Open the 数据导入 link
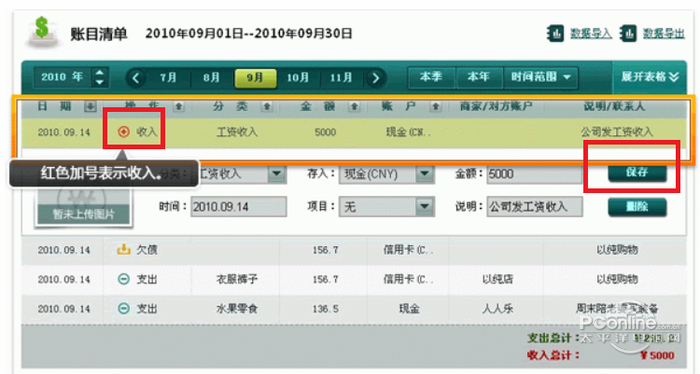The width and height of the screenshot is (700, 374). pos(591,33)
